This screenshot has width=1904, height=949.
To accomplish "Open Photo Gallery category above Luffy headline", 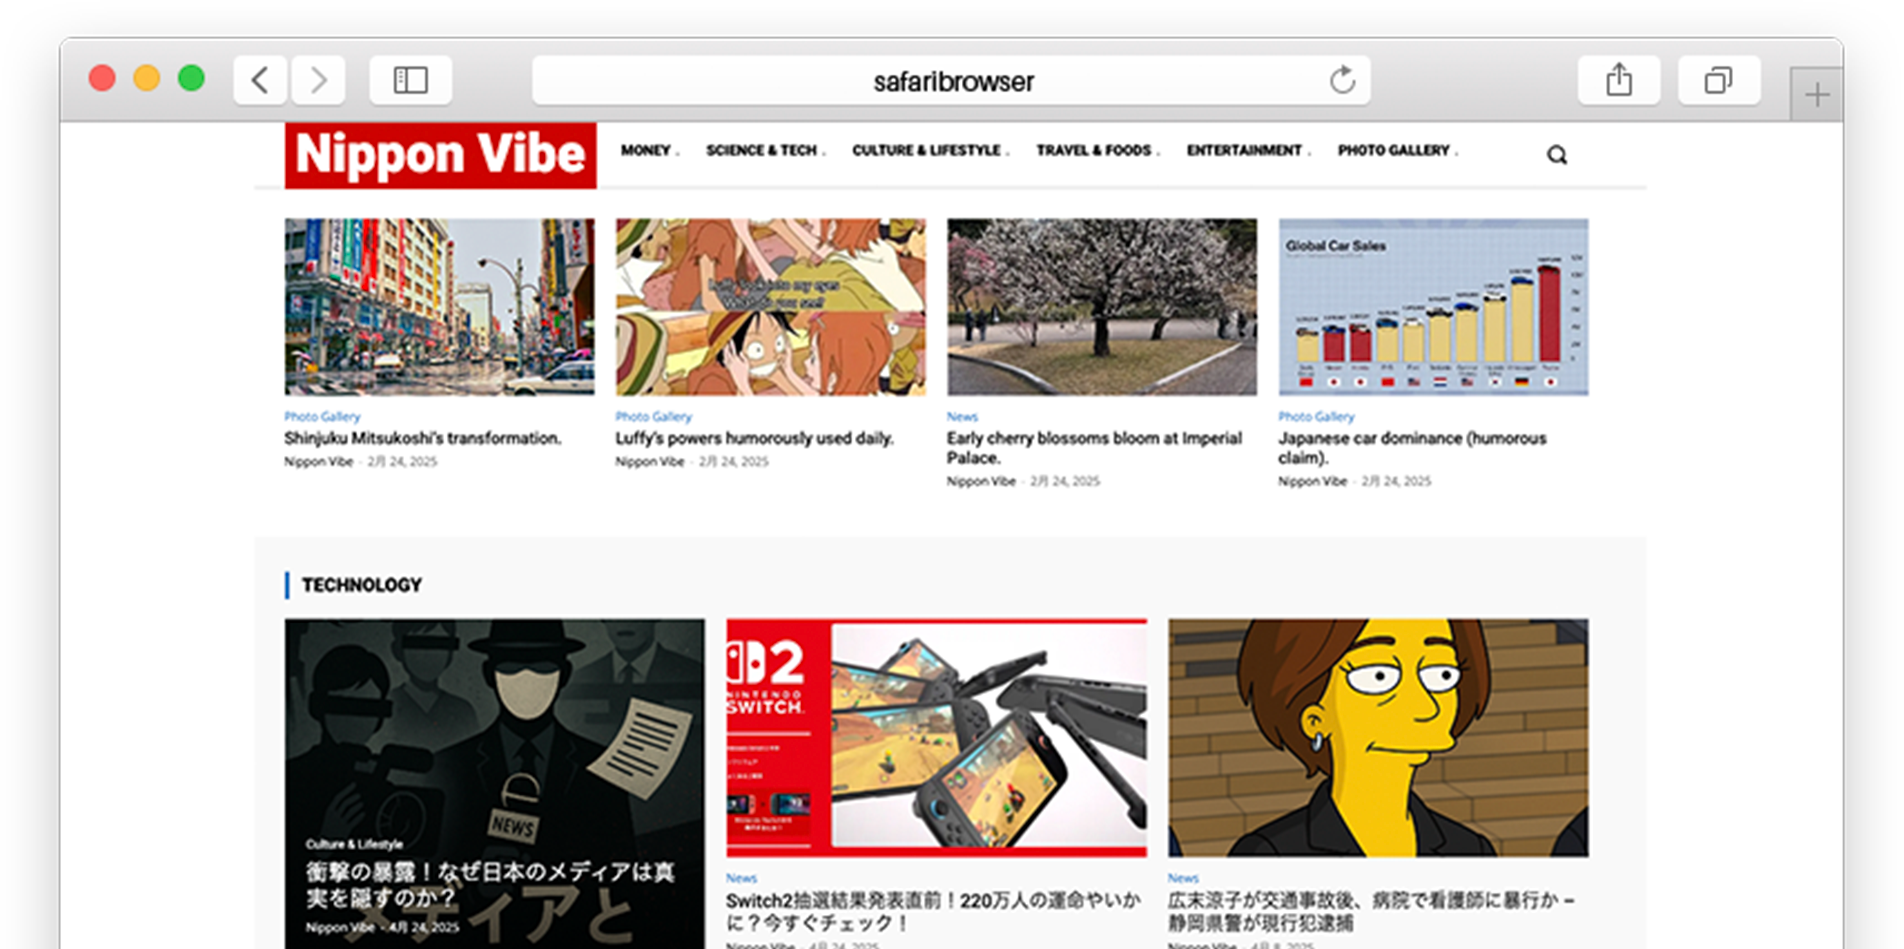I will [x=653, y=416].
